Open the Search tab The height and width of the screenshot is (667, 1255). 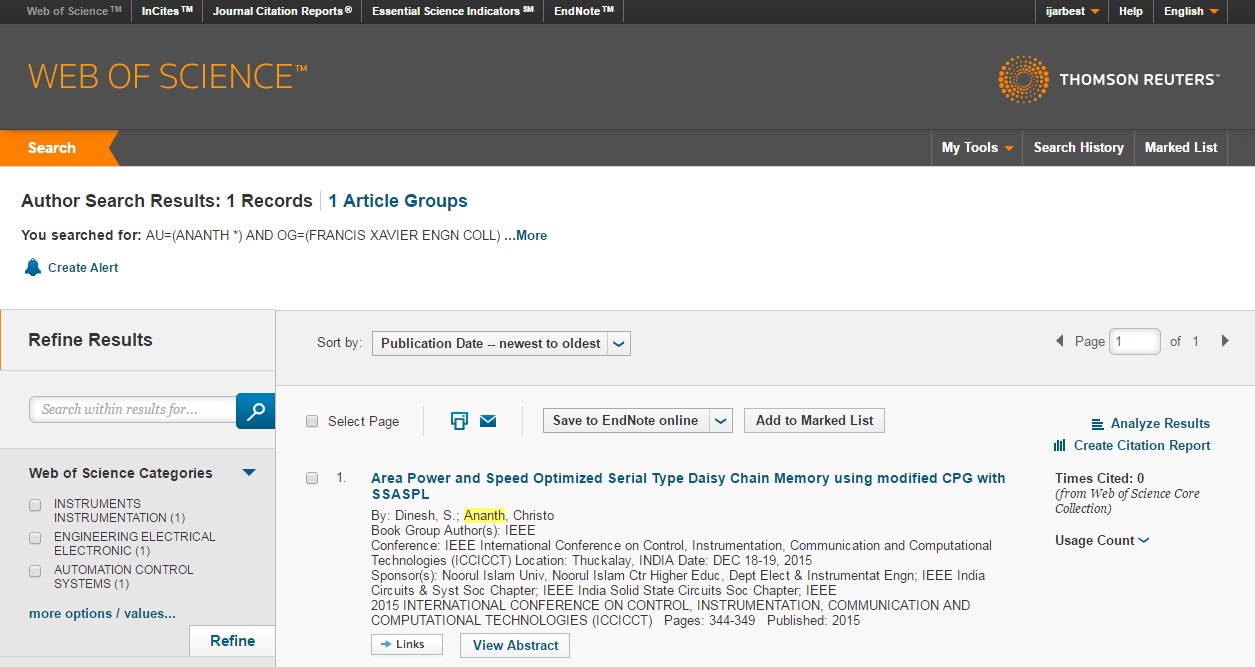(x=54, y=148)
